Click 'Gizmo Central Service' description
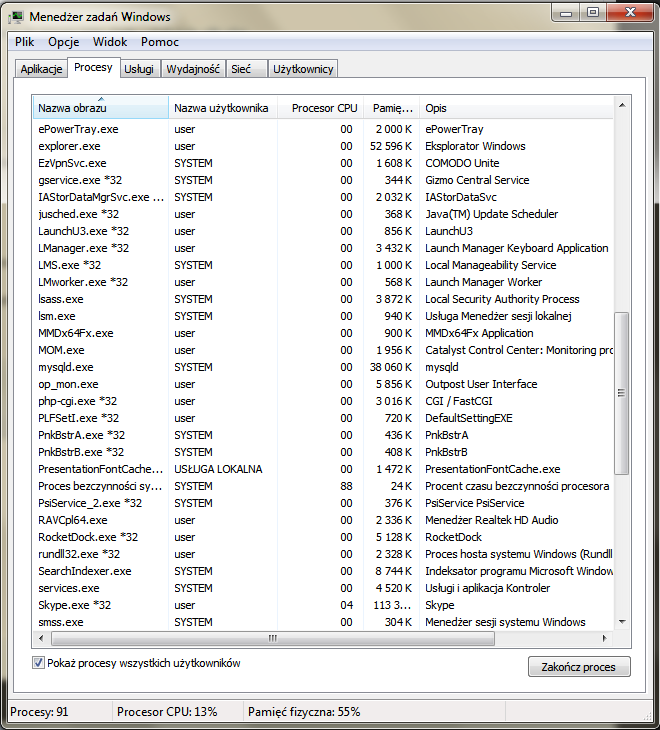Viewport: 660px width, 730px height. click(477, 180)
